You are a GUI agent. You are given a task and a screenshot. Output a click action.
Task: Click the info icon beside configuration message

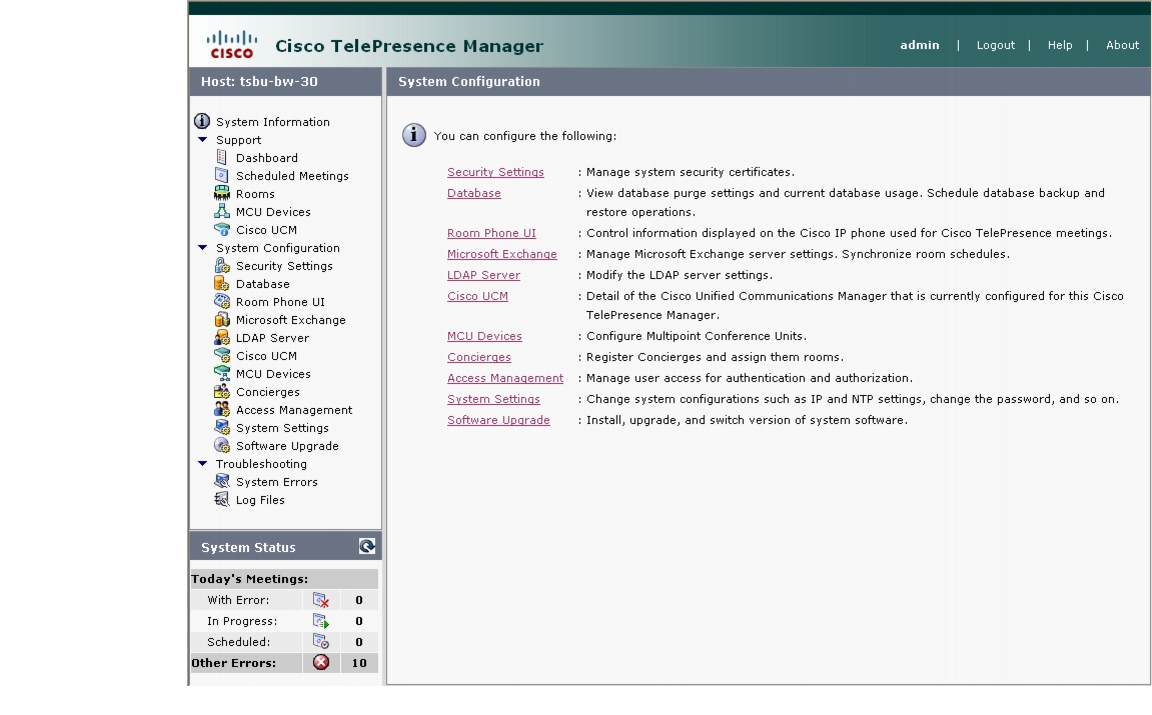click(x=414, y=135)
